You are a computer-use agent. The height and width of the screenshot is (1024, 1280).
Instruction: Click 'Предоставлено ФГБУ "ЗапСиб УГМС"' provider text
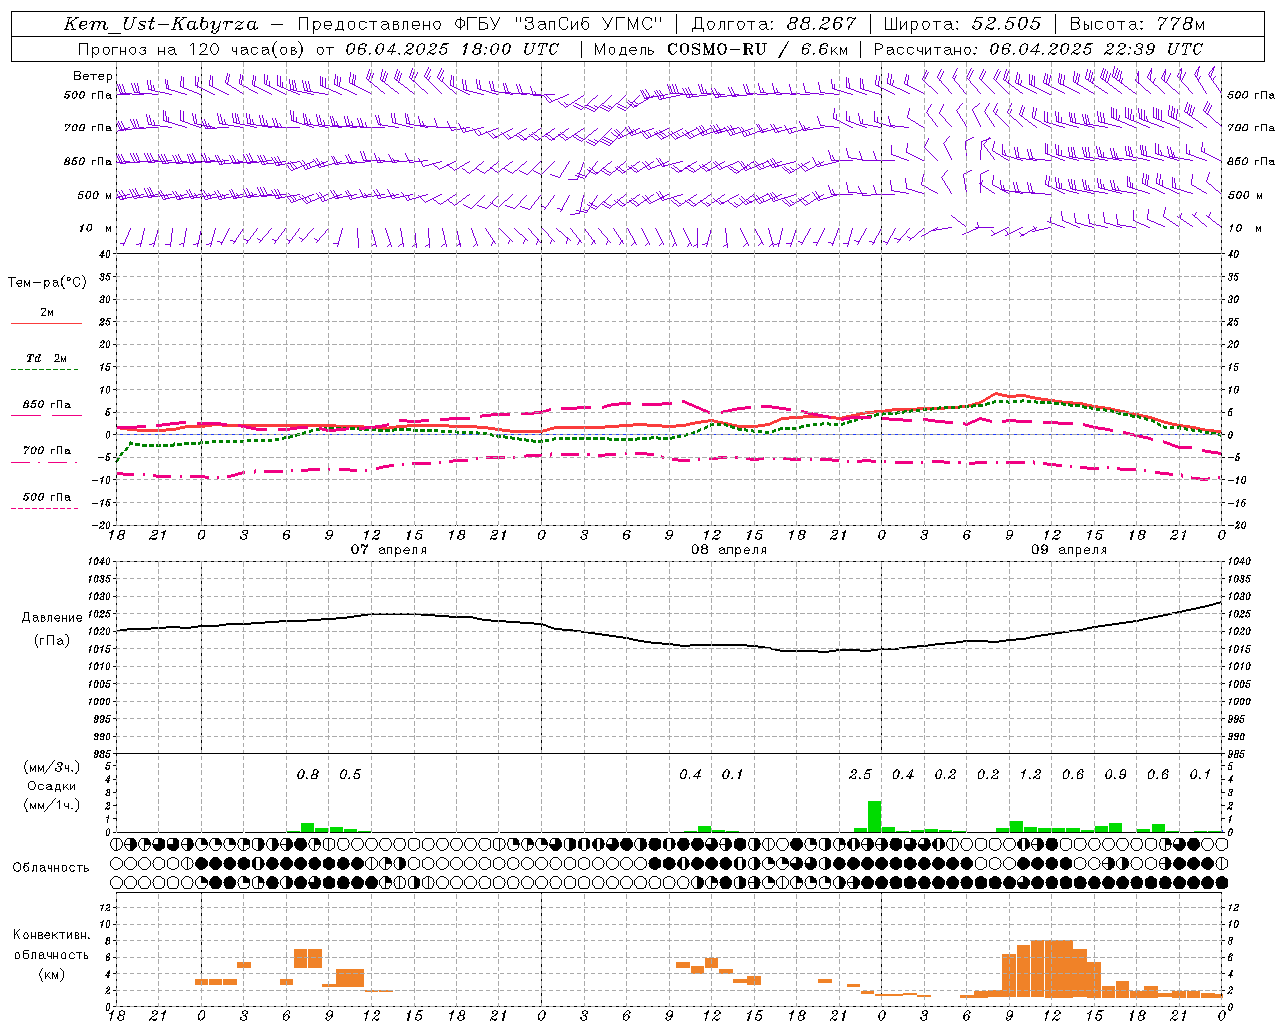point(480,24)
